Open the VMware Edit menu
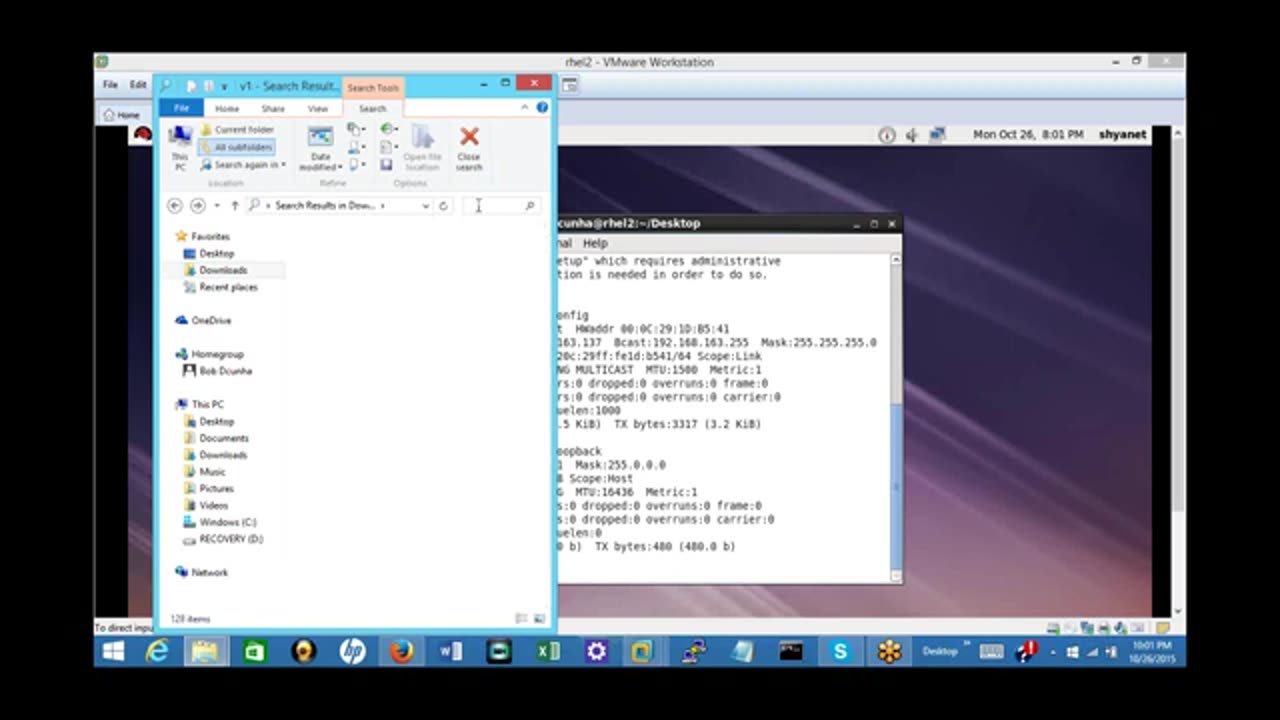Image resolution: width=1280 pixels, height=720 pixels. pos(138,85)
